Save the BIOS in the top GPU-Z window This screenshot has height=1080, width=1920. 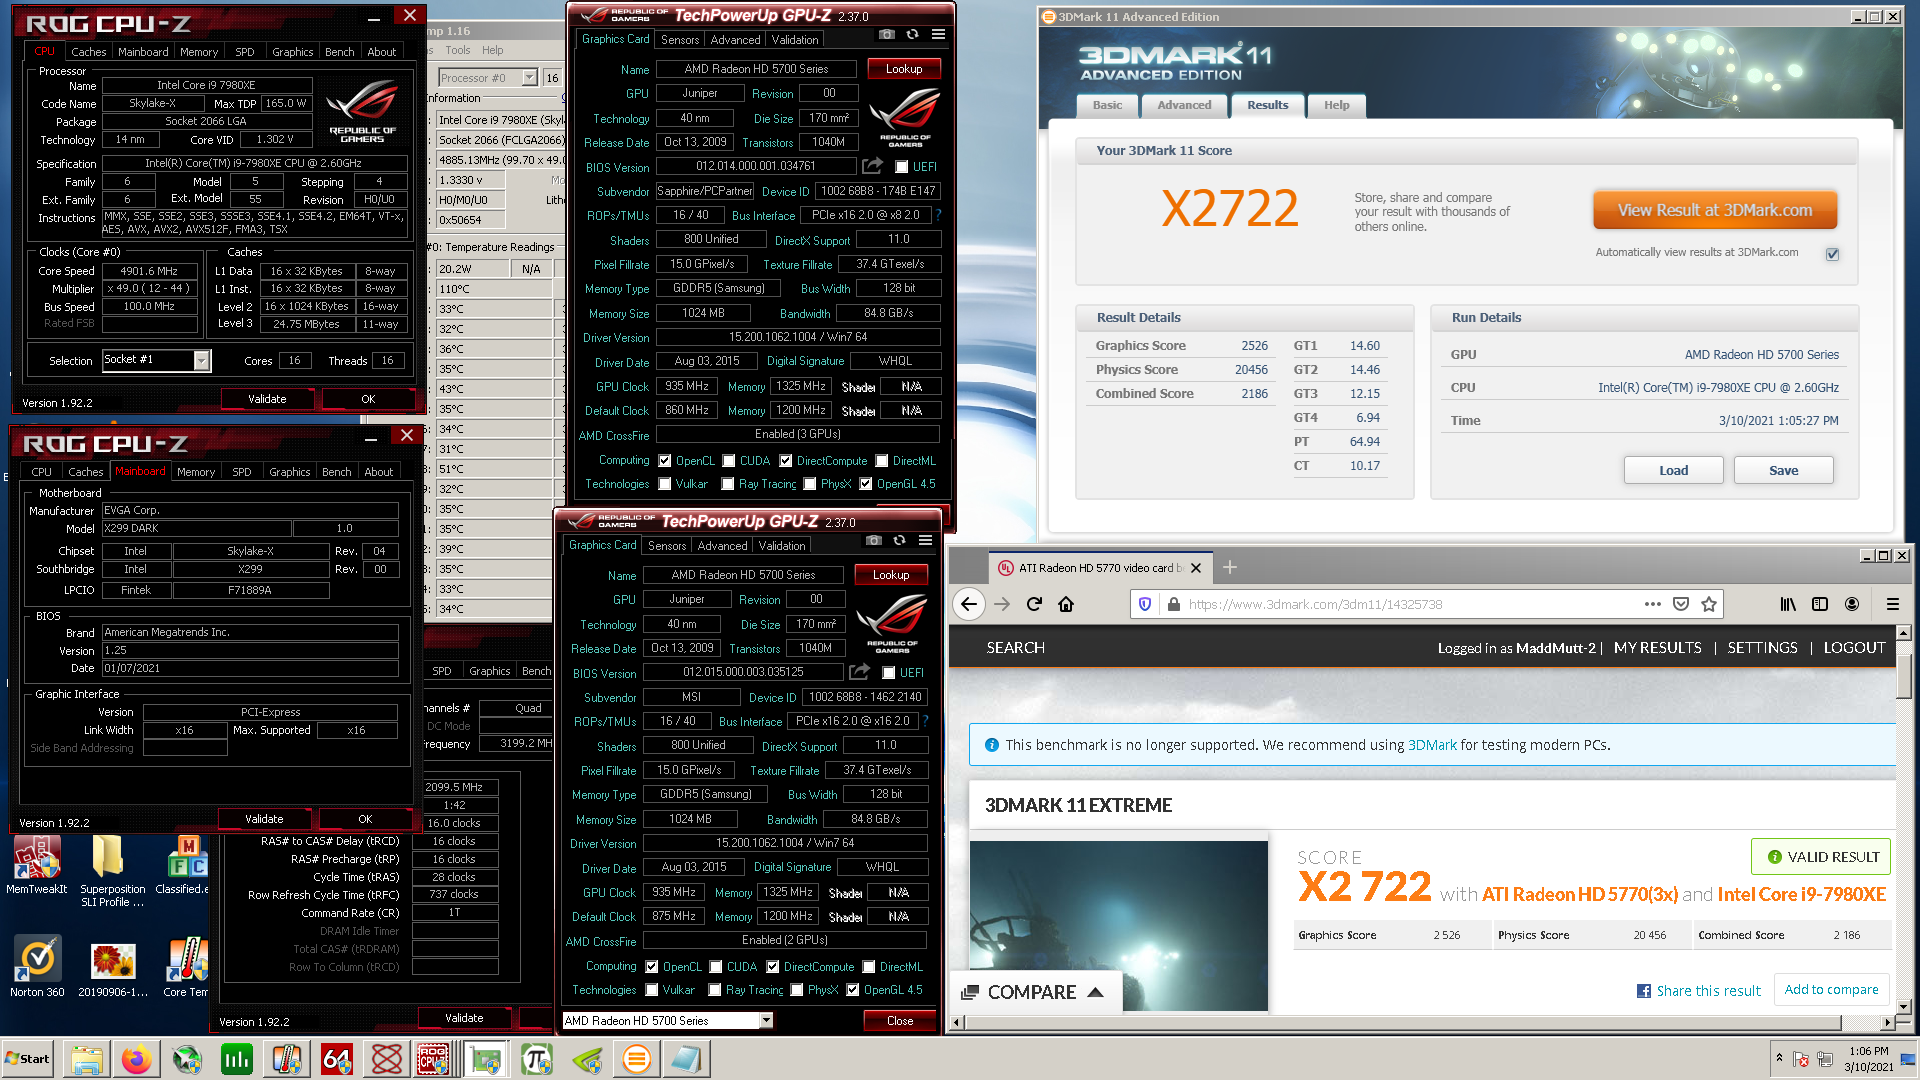[x=872, y=166]
